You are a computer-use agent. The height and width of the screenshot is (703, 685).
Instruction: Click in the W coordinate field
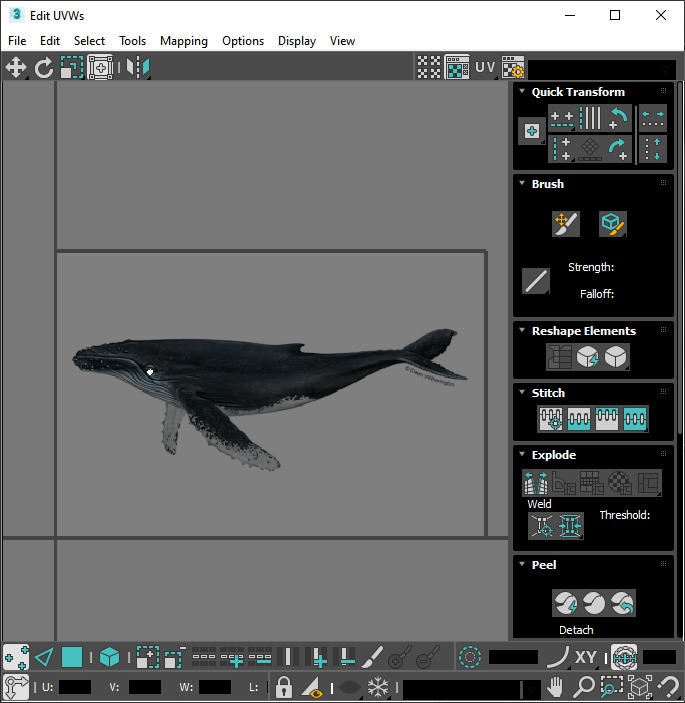click(215, 686)
